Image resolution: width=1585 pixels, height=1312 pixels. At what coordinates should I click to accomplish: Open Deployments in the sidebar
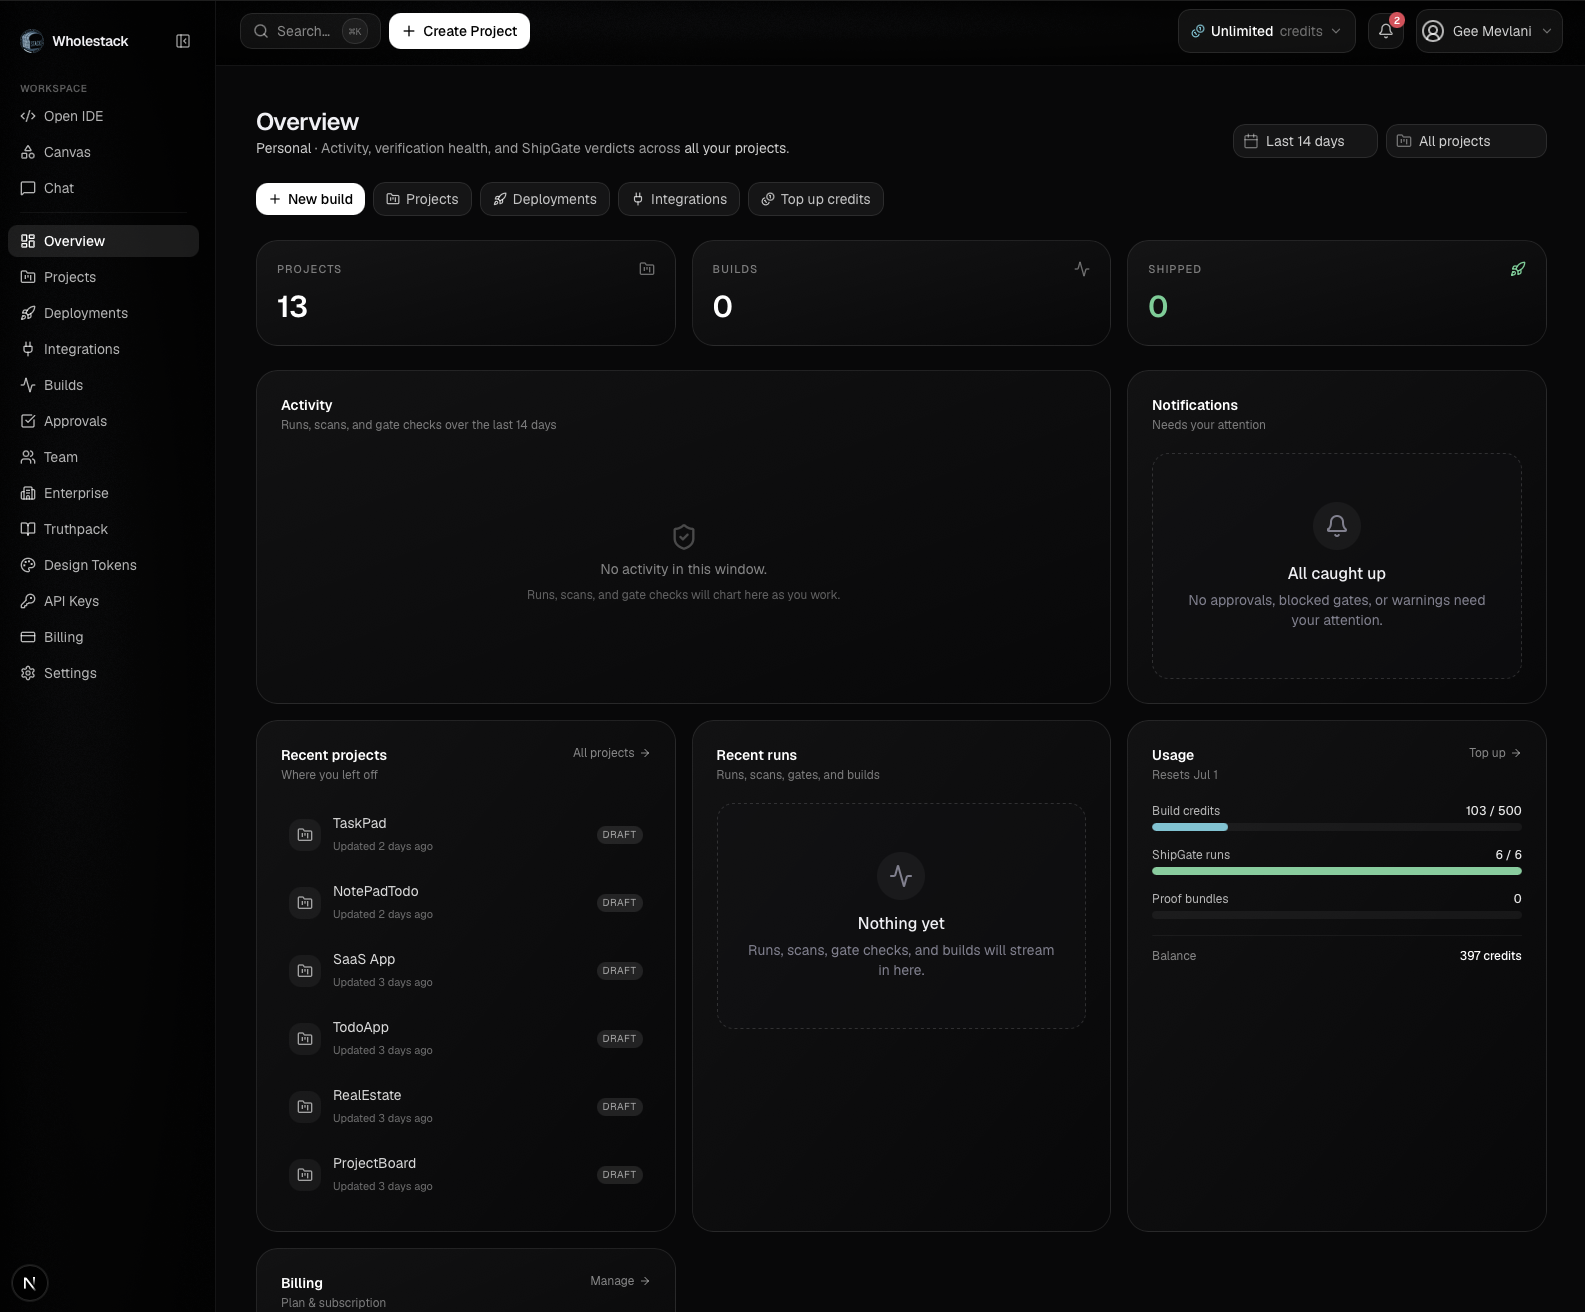(103, 313)
